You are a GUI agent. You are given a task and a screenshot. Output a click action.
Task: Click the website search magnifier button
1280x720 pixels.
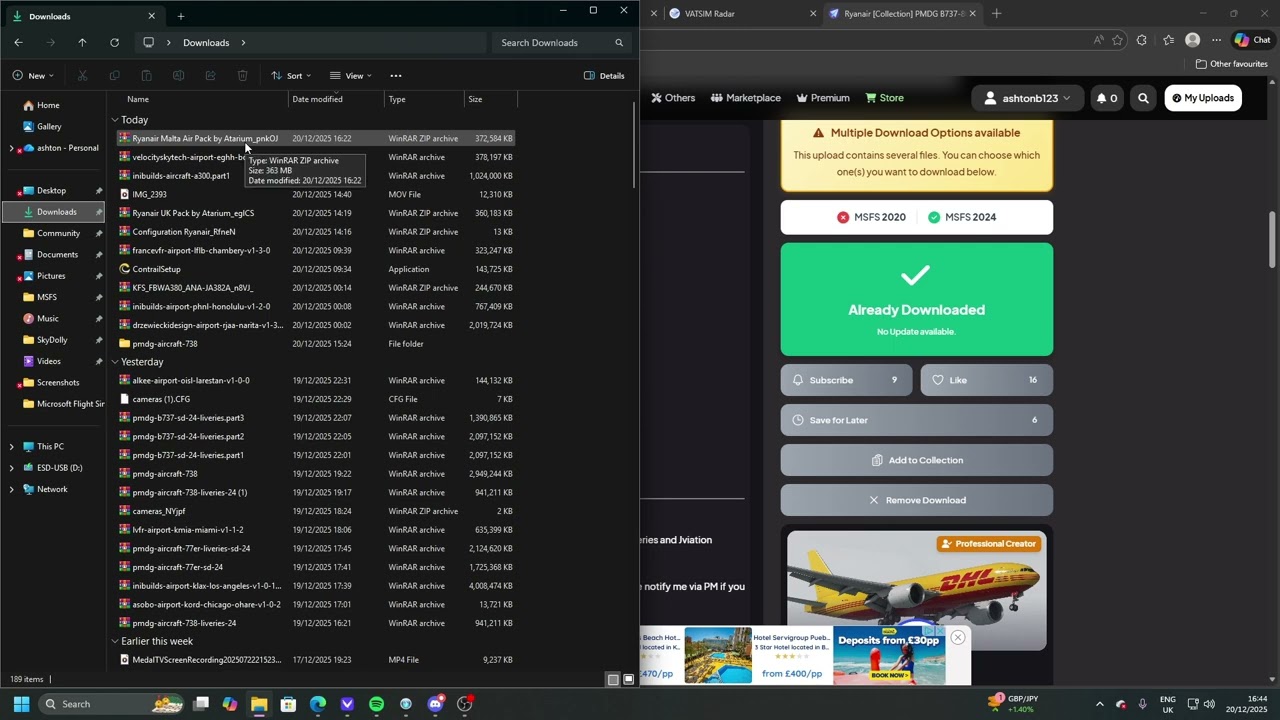pyautogui.click(x=1143, y=98)
